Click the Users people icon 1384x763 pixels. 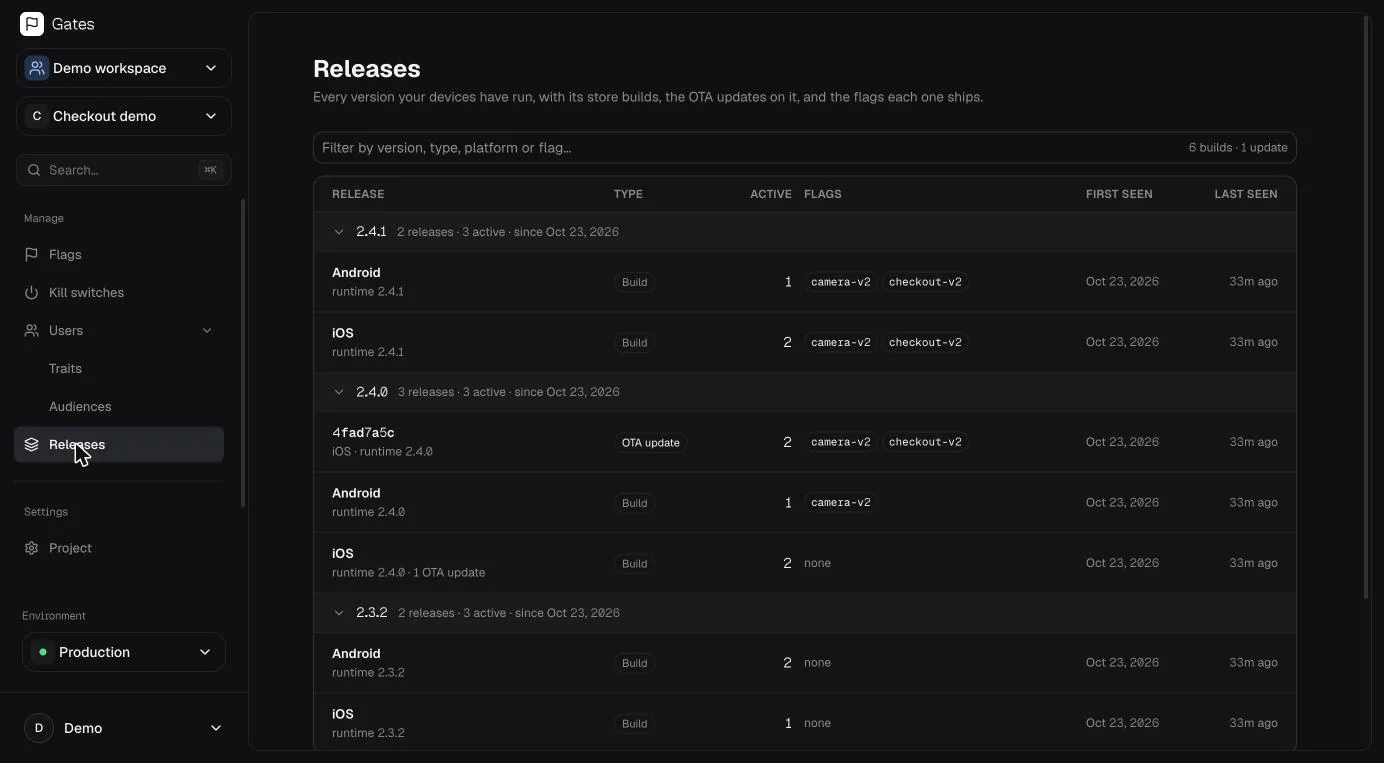coord(32,331)
